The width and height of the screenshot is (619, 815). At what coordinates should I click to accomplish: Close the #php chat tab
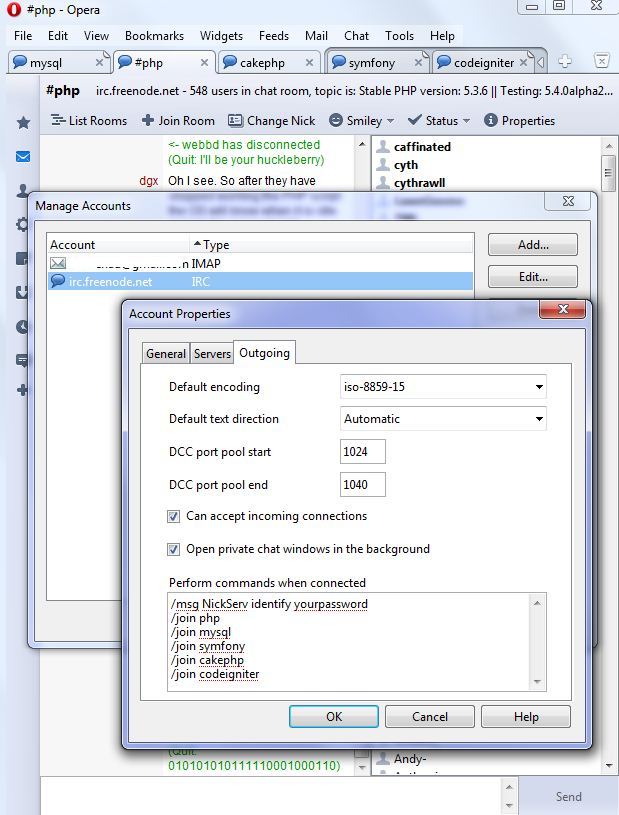204,62
